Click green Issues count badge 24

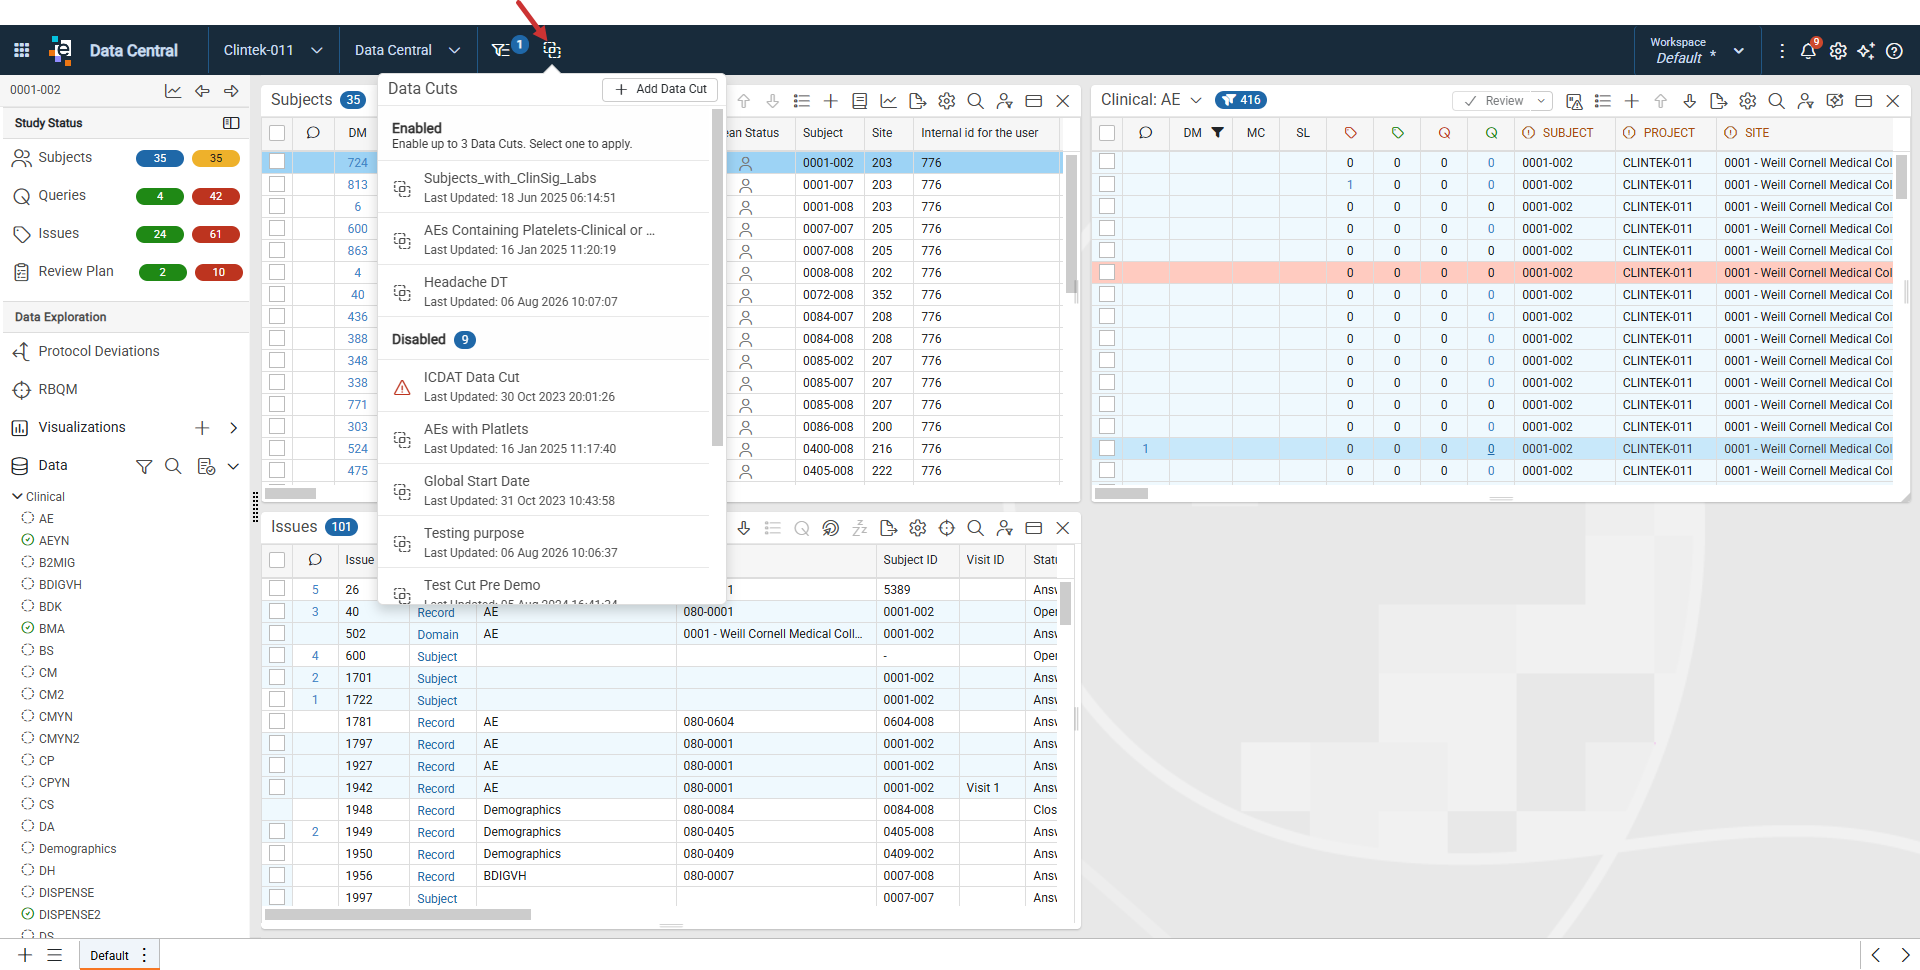(160, 234)
